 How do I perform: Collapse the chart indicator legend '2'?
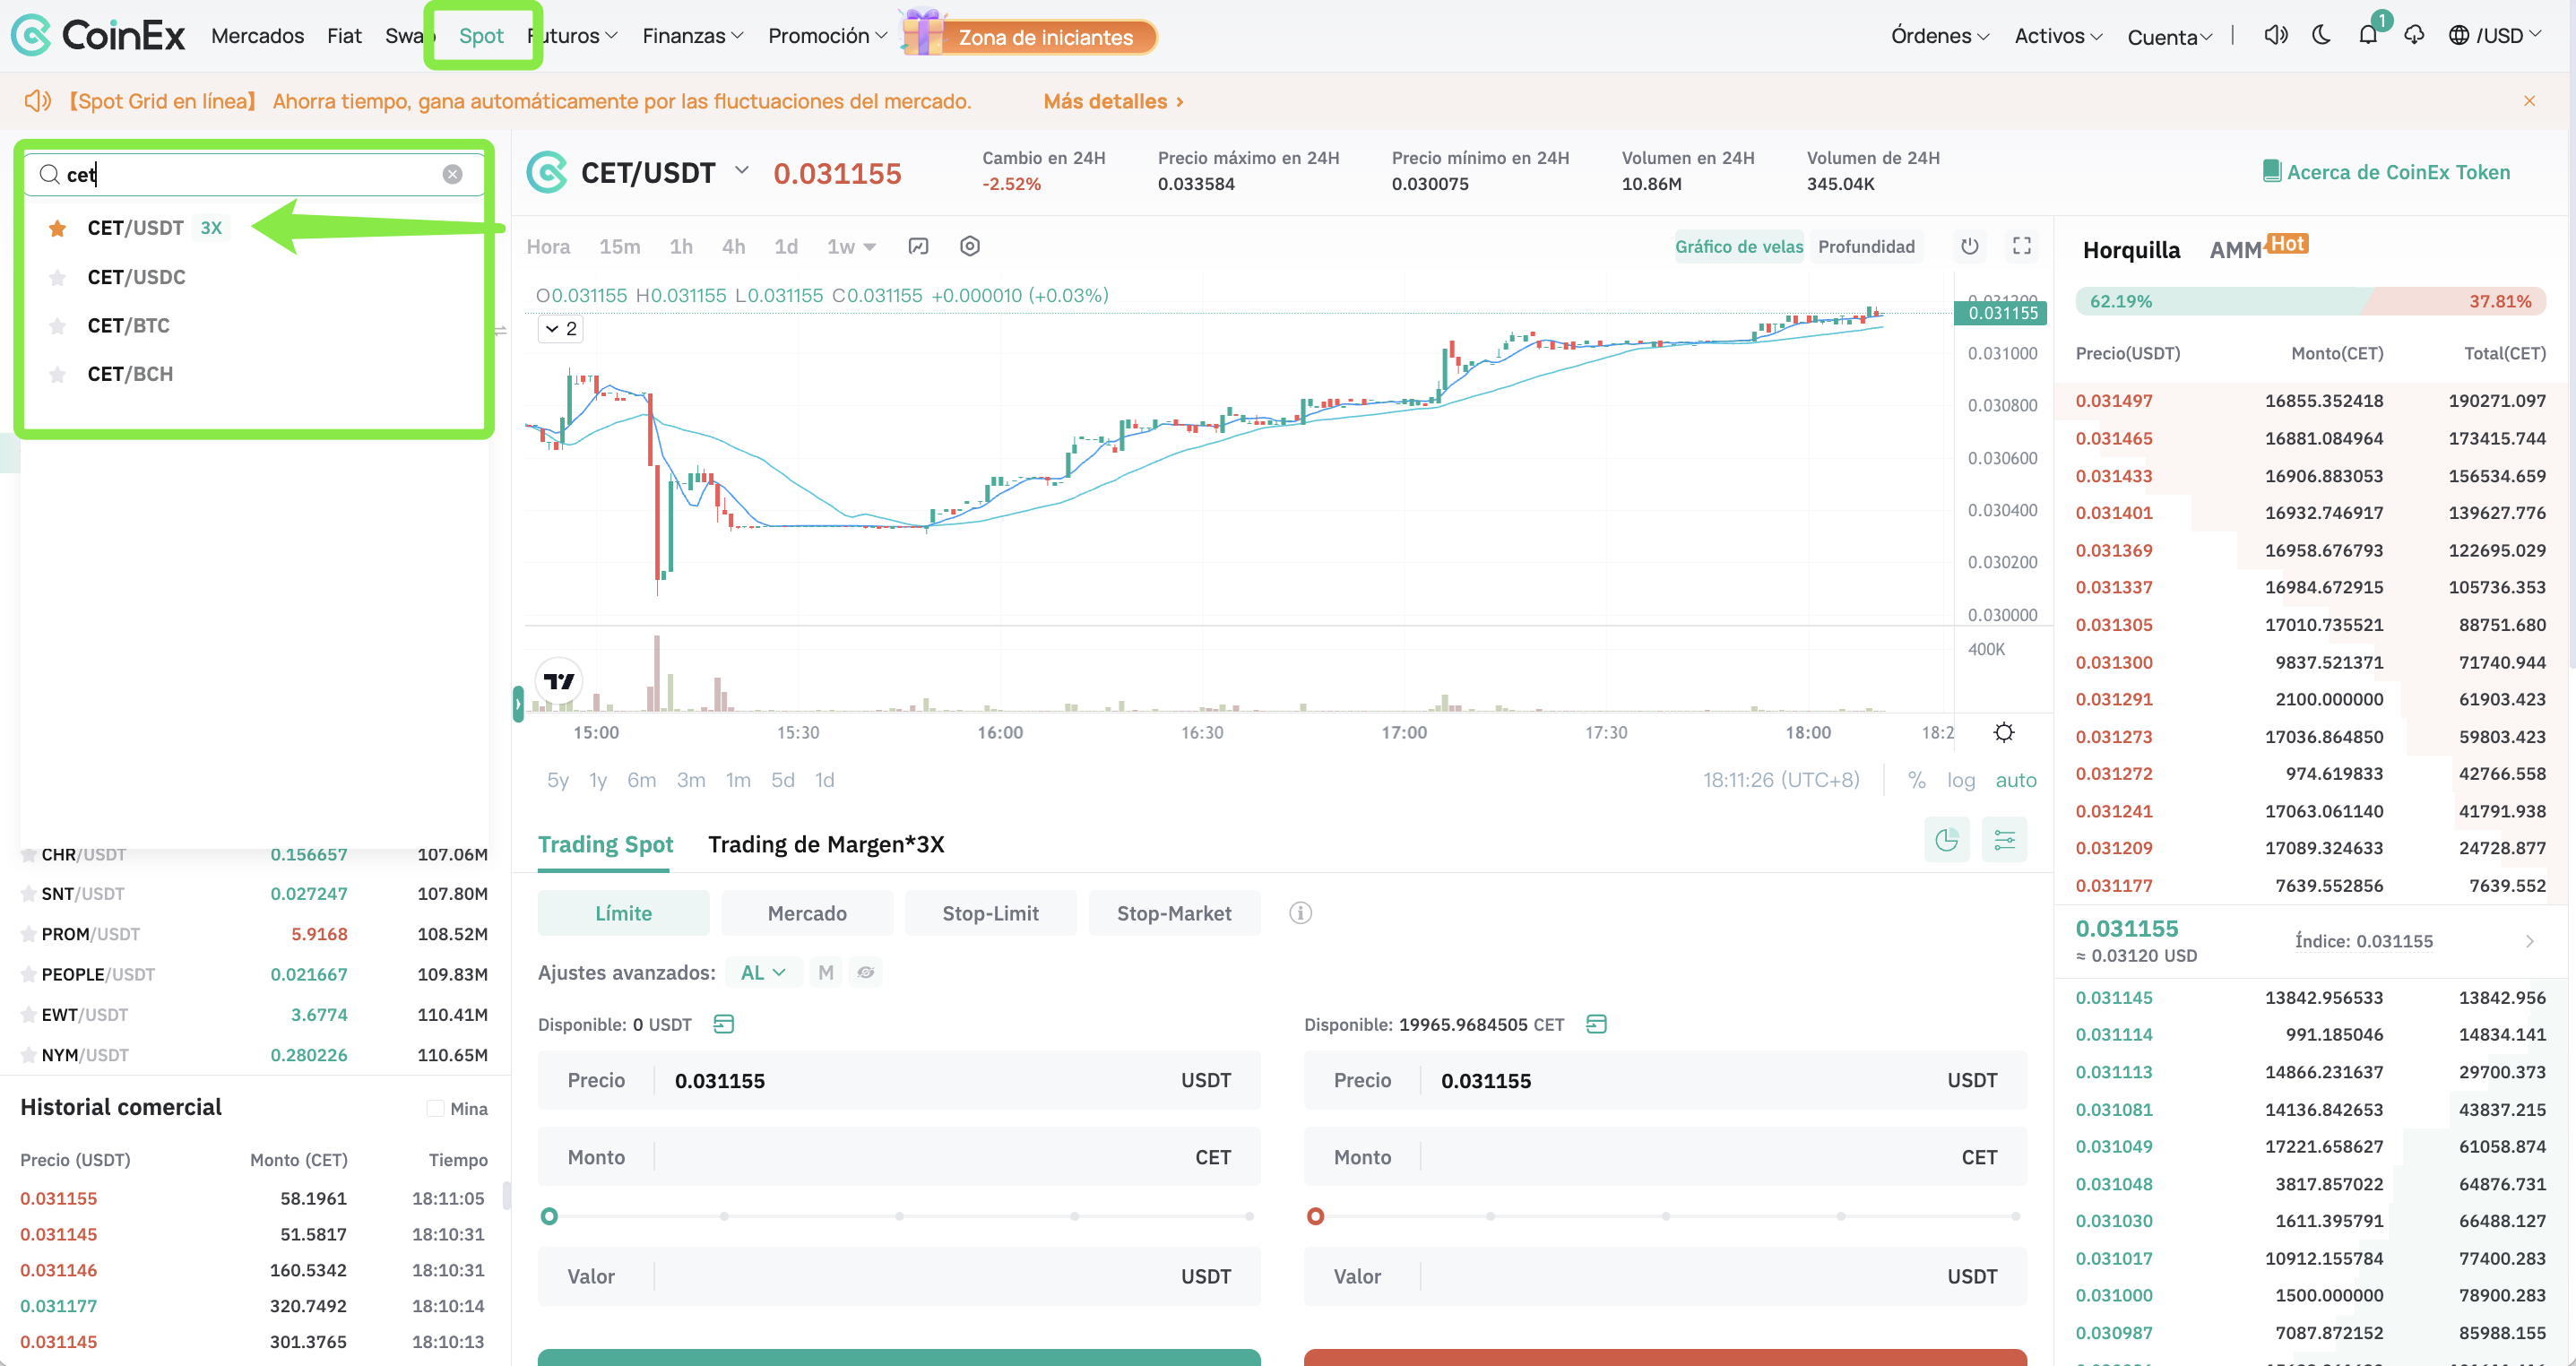click(x=561, y=328)
